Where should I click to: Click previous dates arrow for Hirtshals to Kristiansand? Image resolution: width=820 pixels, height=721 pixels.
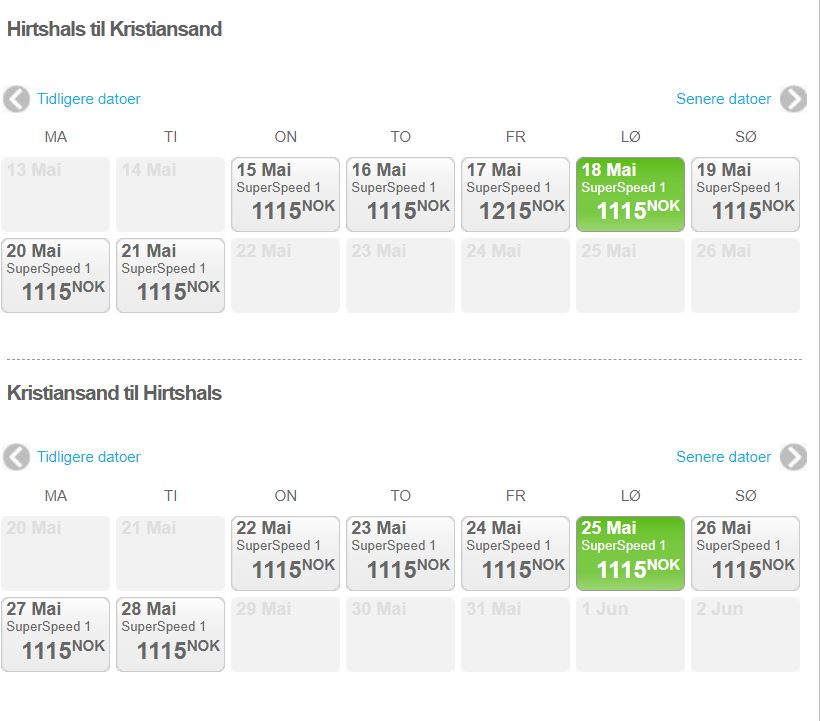point(16,99)
